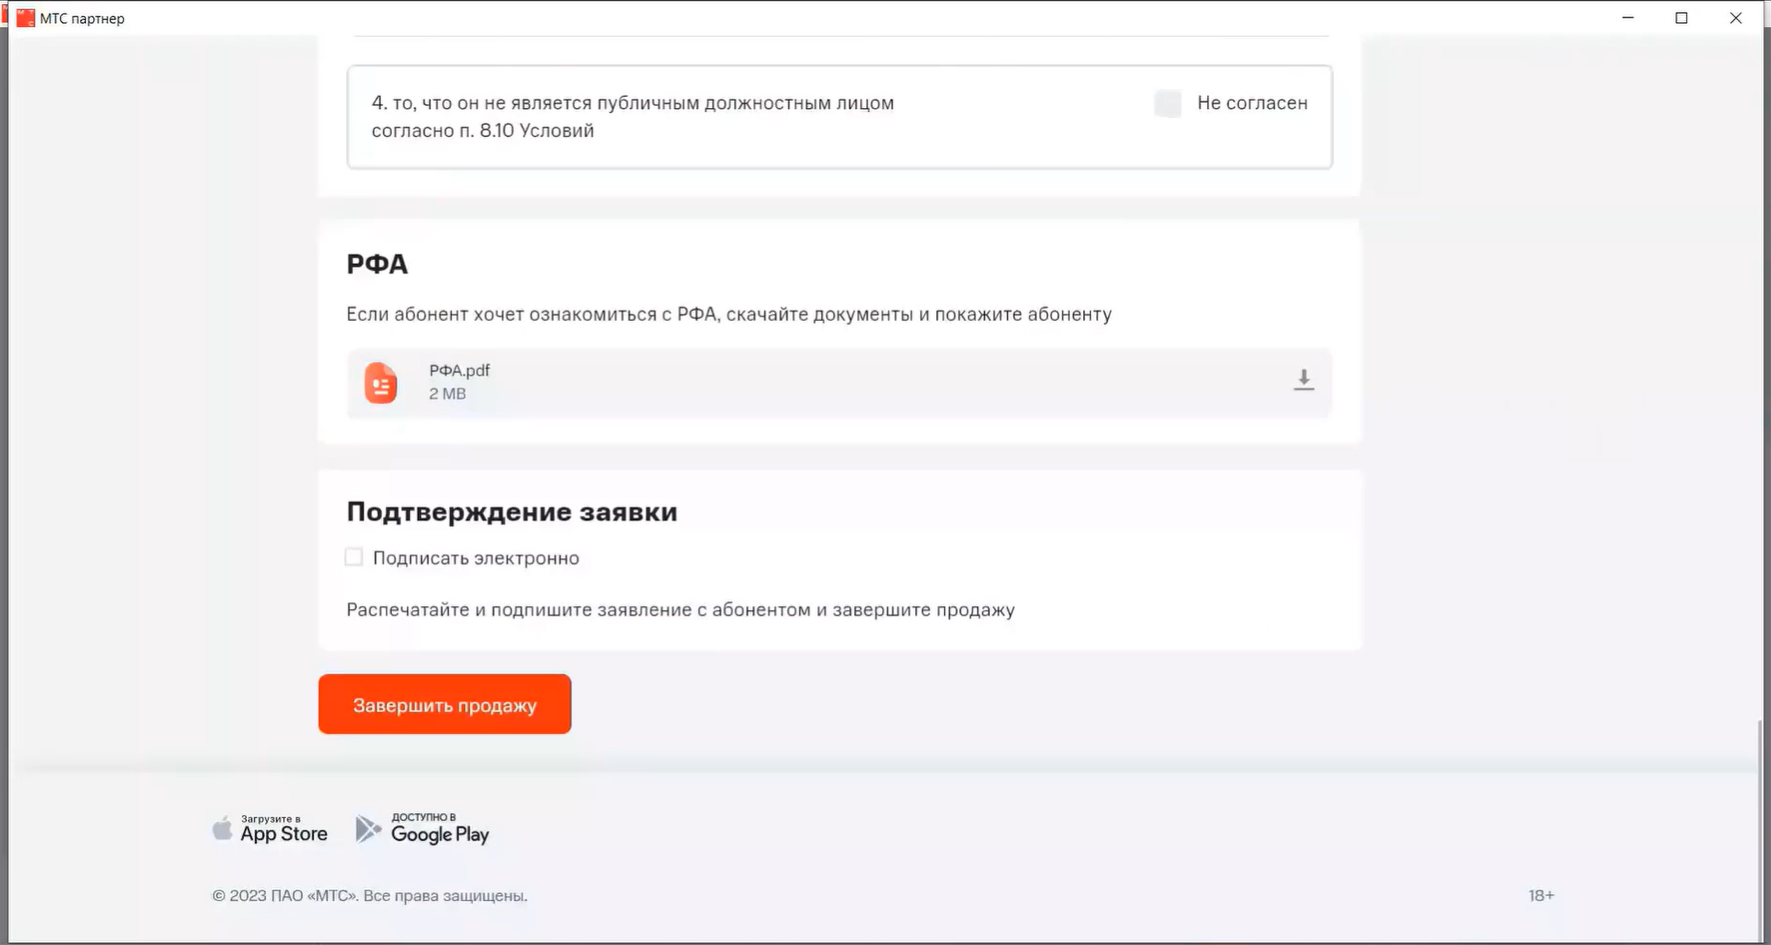1771x945 pixels.
Task: Click the "Подтверждение заявки" heading
Action: pyautogui.click(x=512, y=512)
